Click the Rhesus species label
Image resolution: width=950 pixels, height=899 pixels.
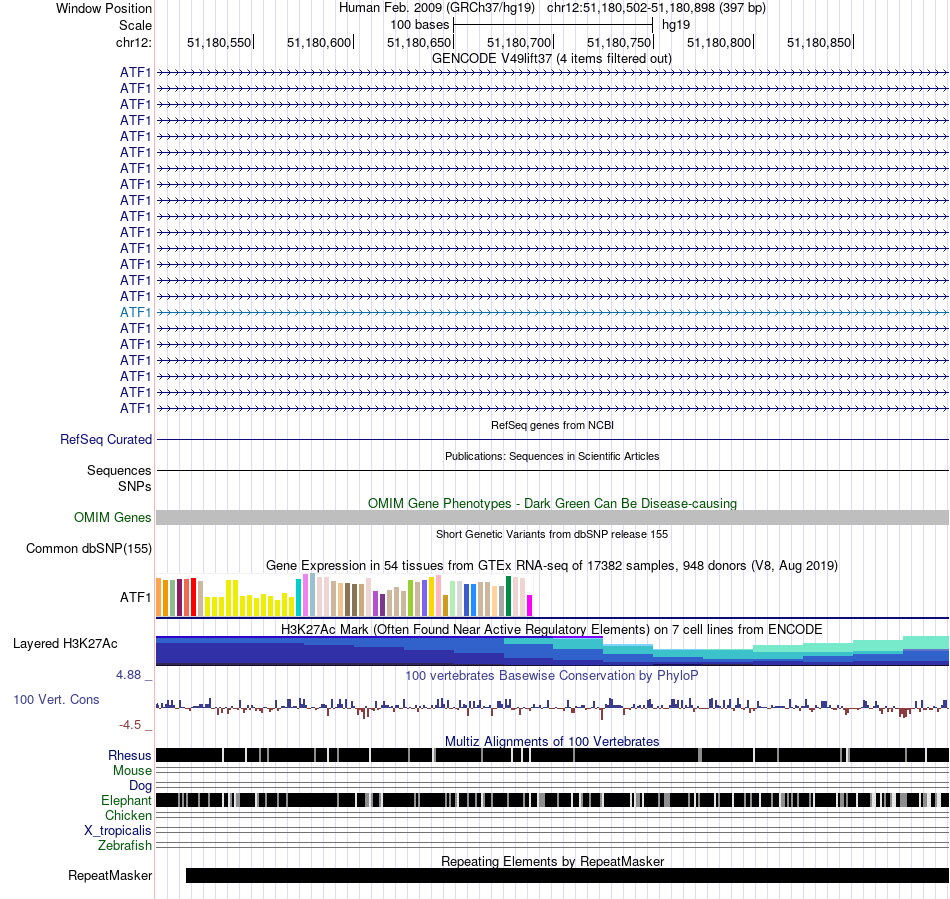point(130,755)
